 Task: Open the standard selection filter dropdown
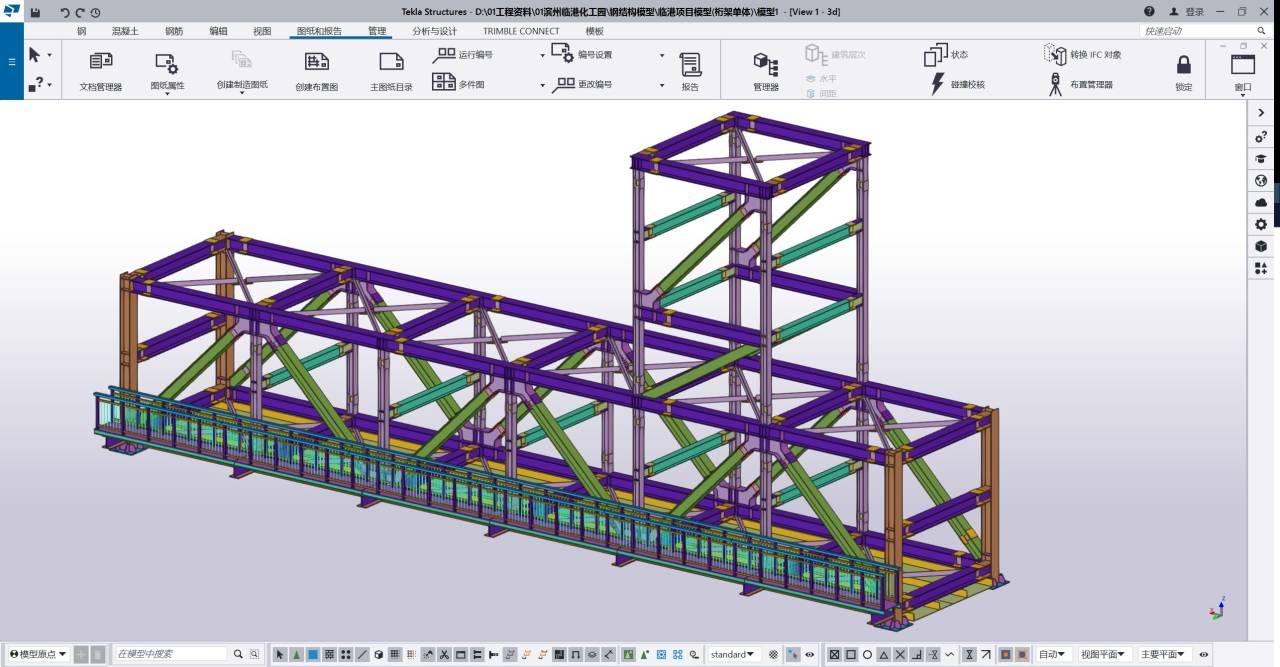point(733,655)
